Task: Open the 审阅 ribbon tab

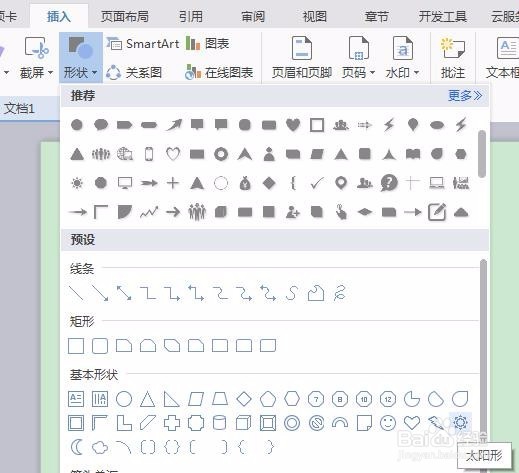Action: 253,16
